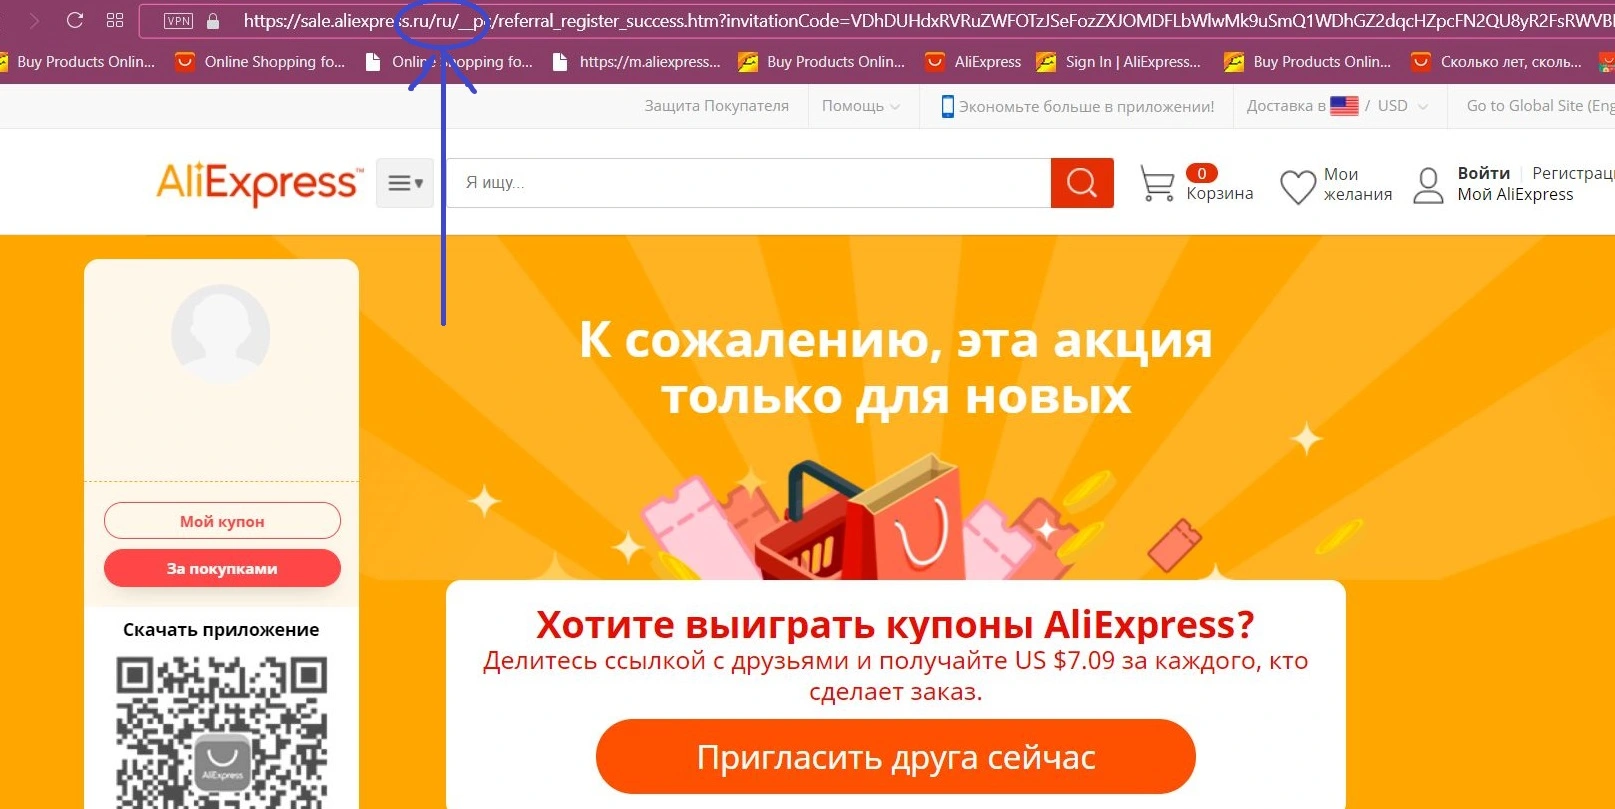The image size is (1615, 809).
Task: Expand the "Помощь" dropdown menu
Action: 861,106
